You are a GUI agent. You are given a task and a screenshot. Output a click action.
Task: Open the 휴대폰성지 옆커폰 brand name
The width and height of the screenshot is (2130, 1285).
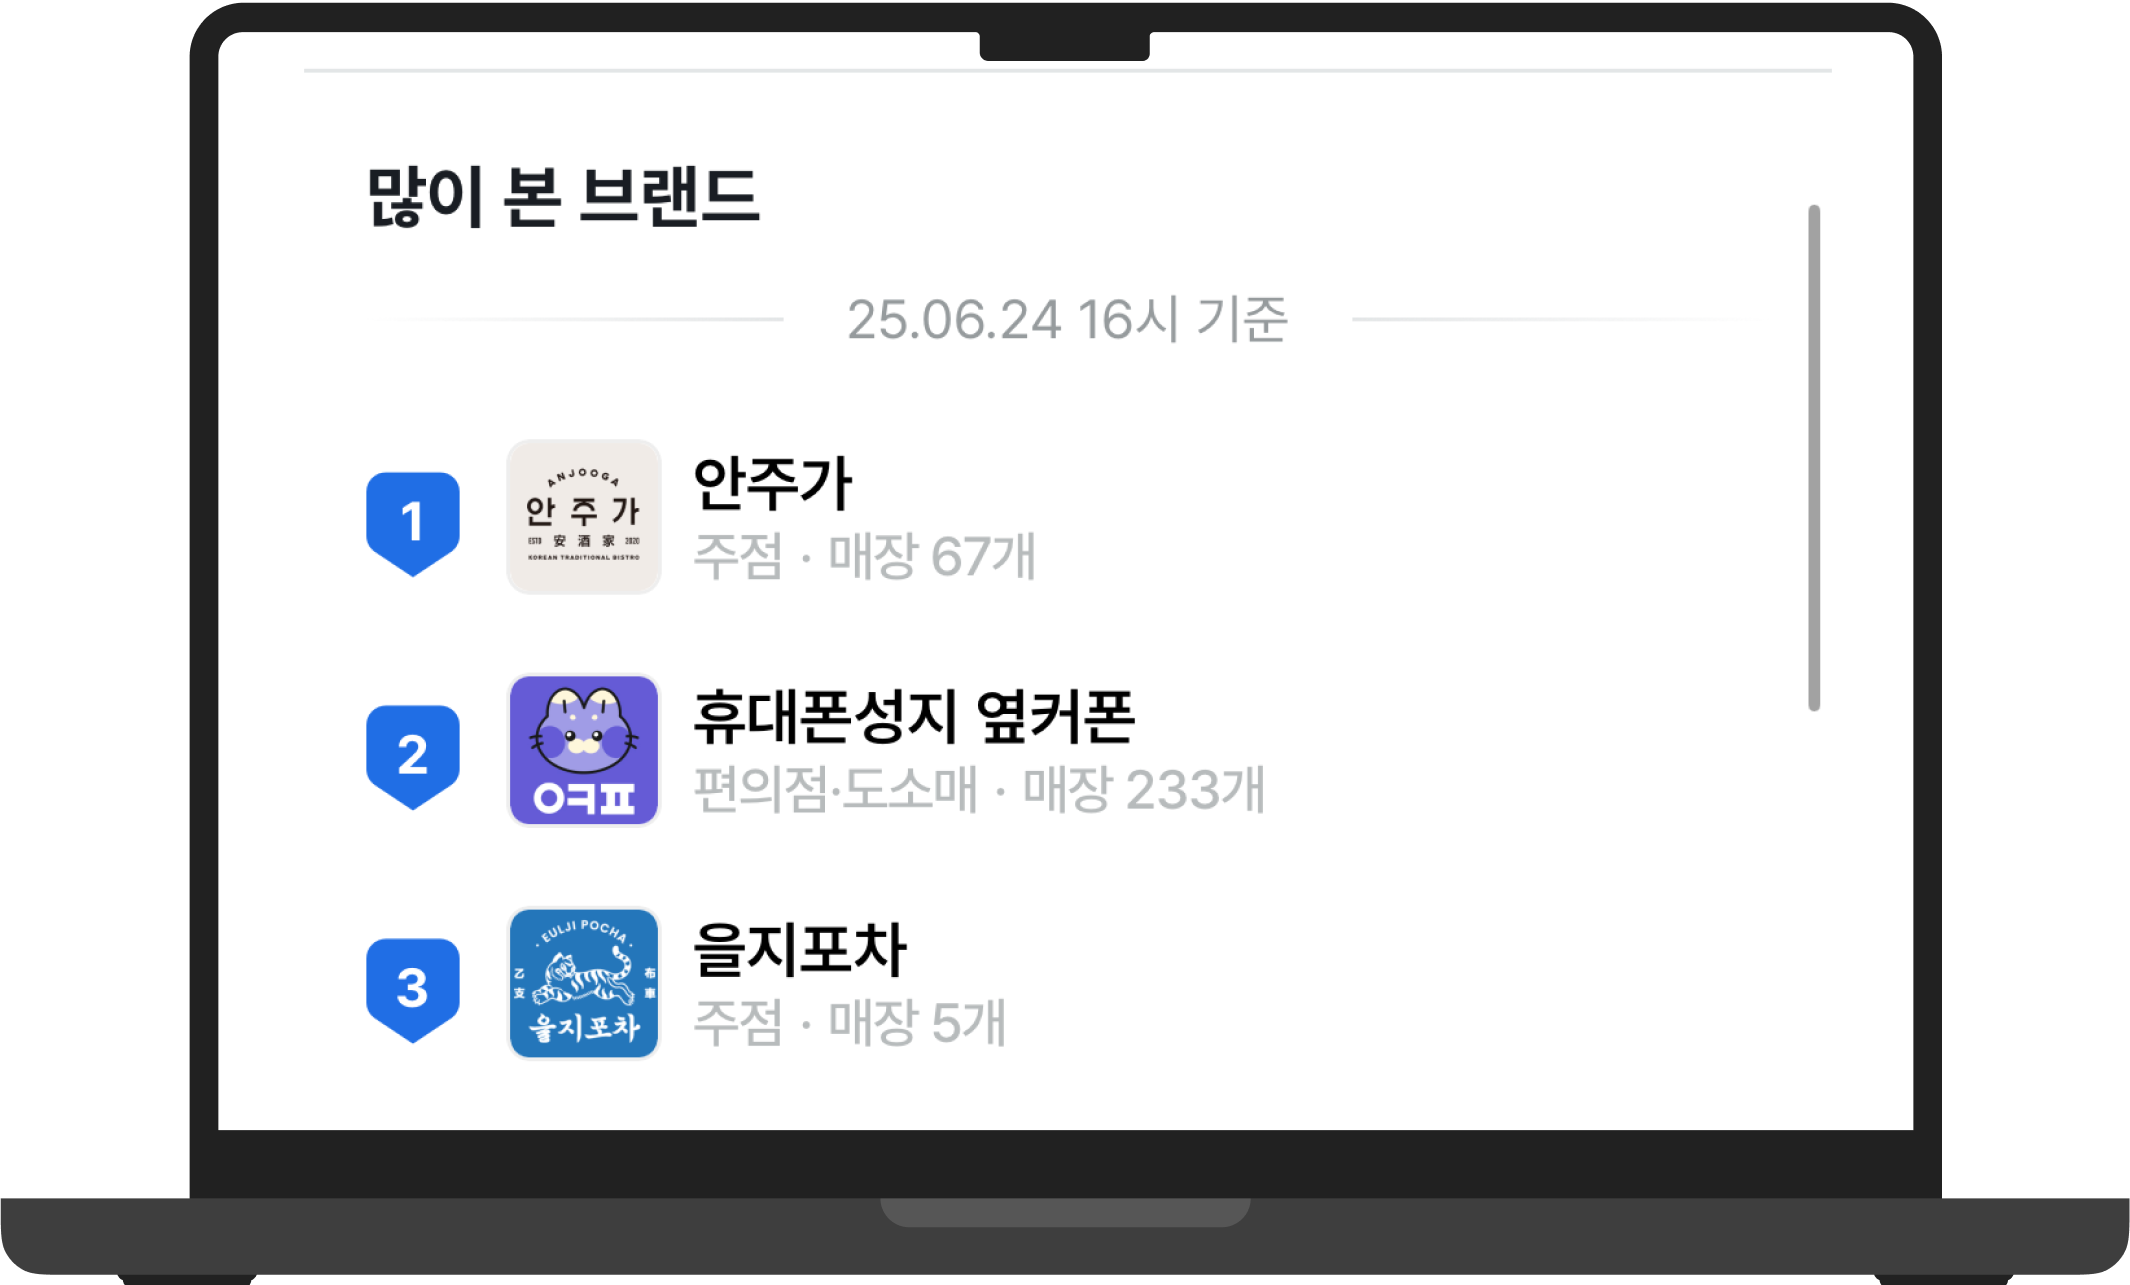(914, 717)
